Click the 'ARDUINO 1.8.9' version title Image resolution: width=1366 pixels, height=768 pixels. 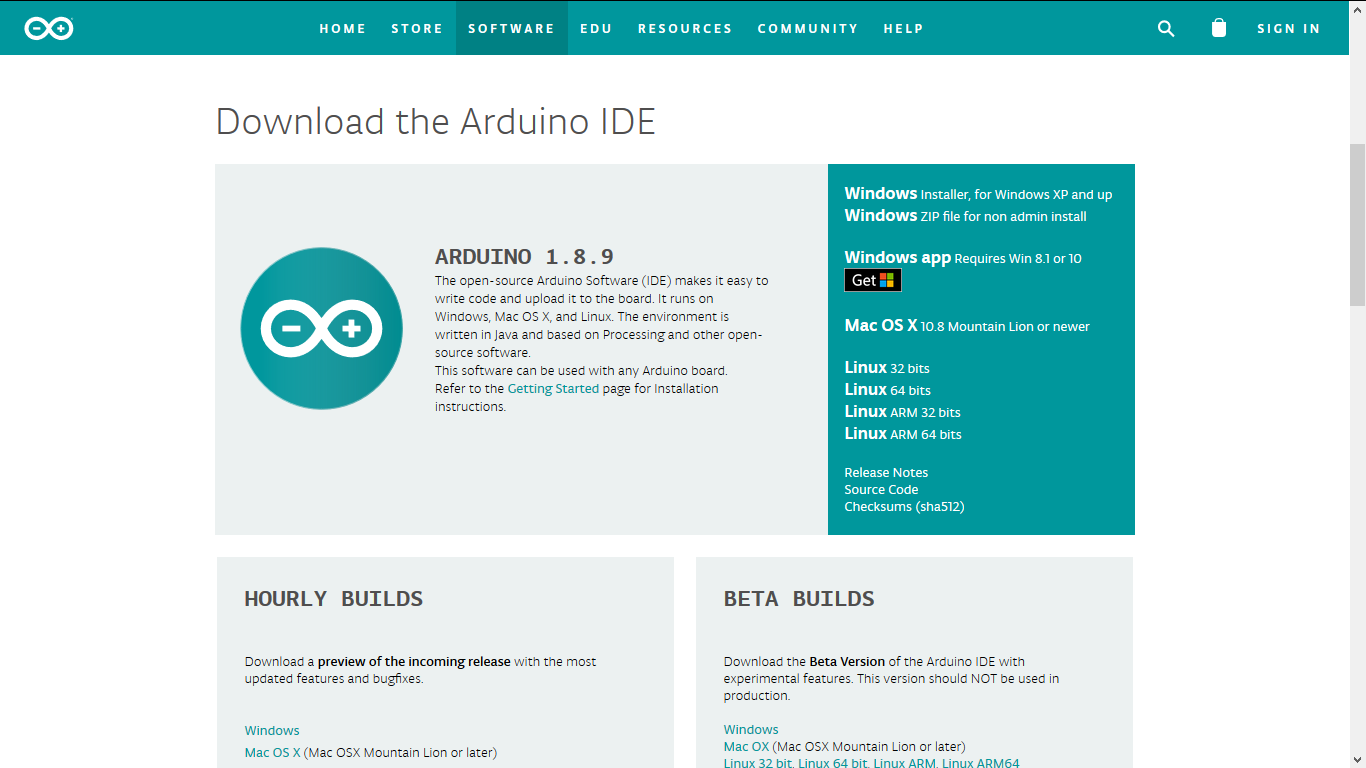[x=525, y=257]
